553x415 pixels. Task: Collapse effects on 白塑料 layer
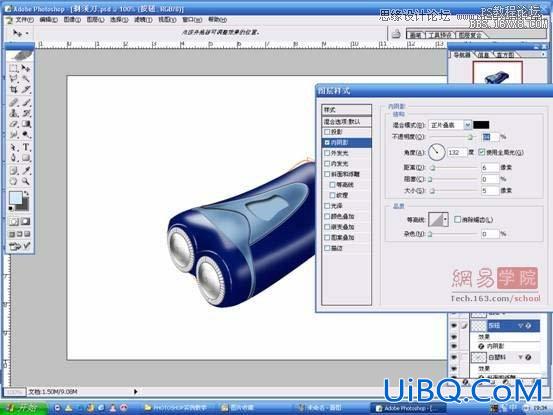(520, 358)
